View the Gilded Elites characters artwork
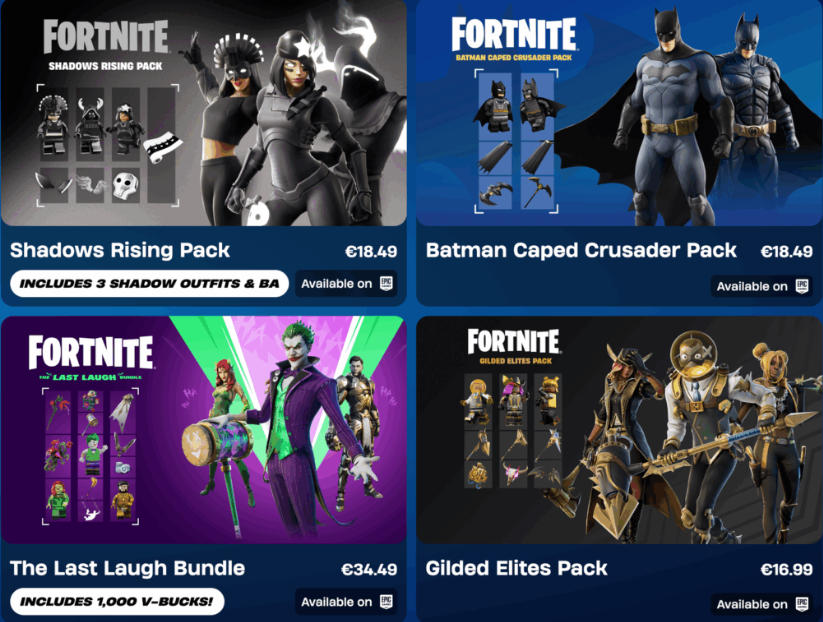Screen dimensions: 823x622 (x=619, y=430)
